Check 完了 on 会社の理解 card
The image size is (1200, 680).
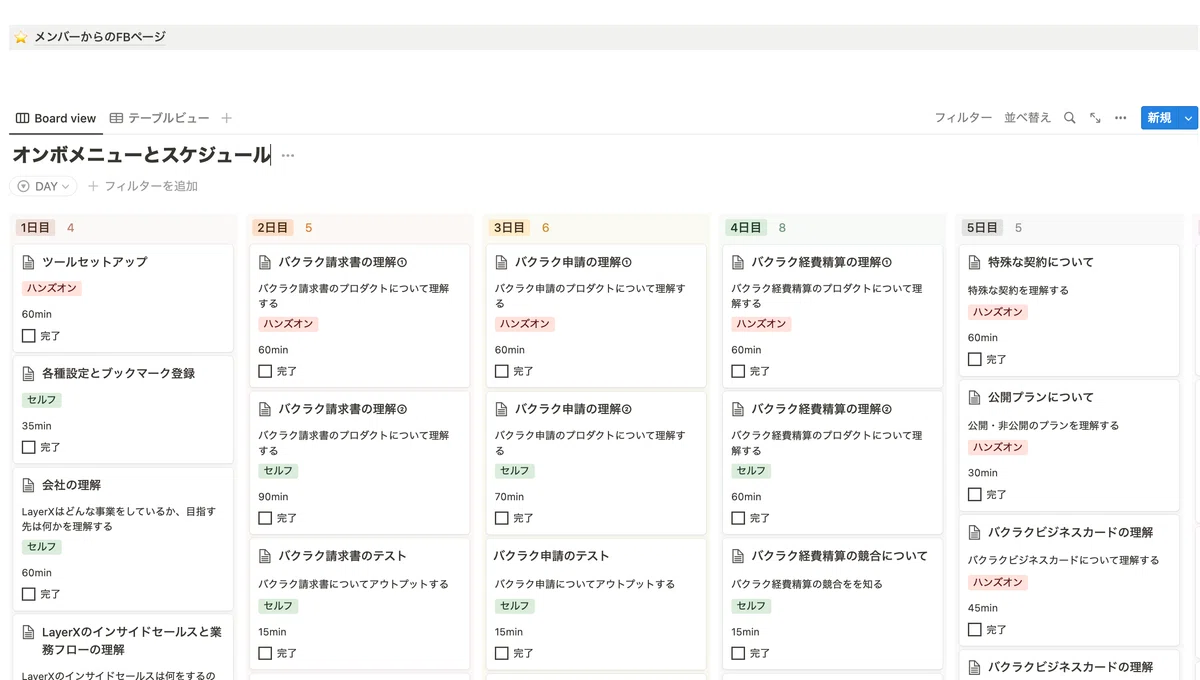[29, 594]
